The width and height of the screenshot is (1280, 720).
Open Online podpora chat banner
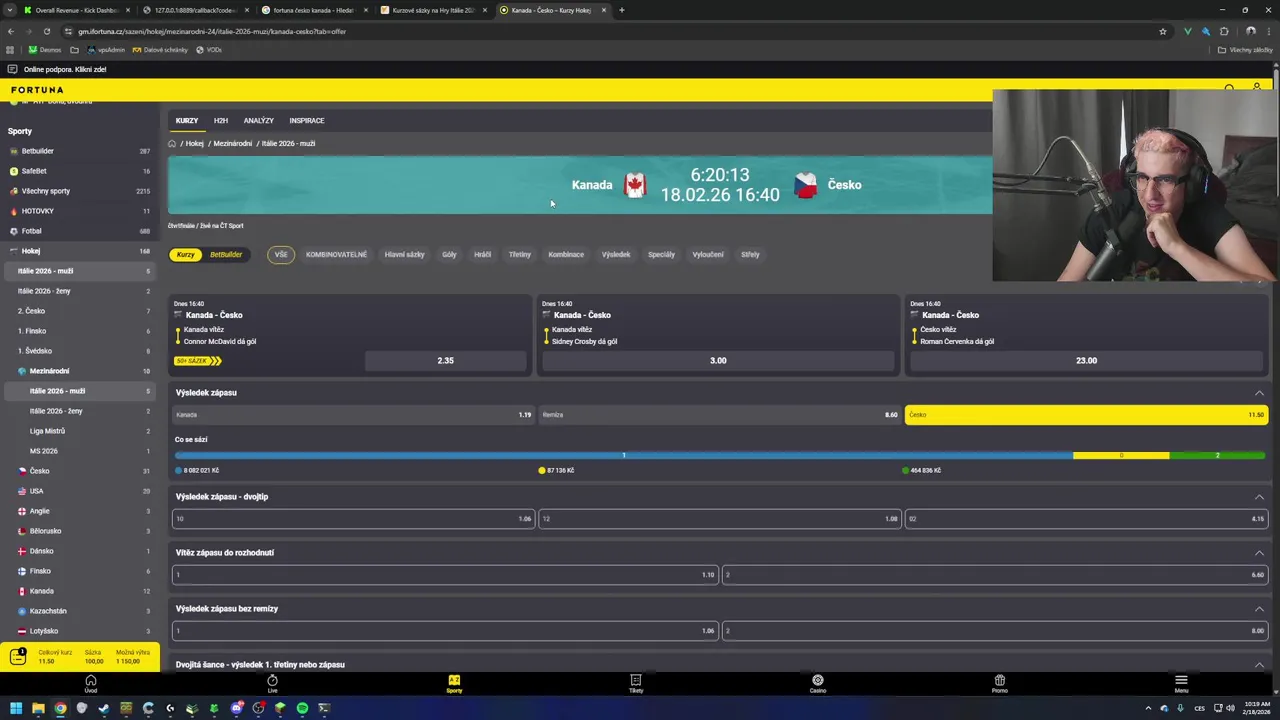pyautogui.click(x=57, y=69)
